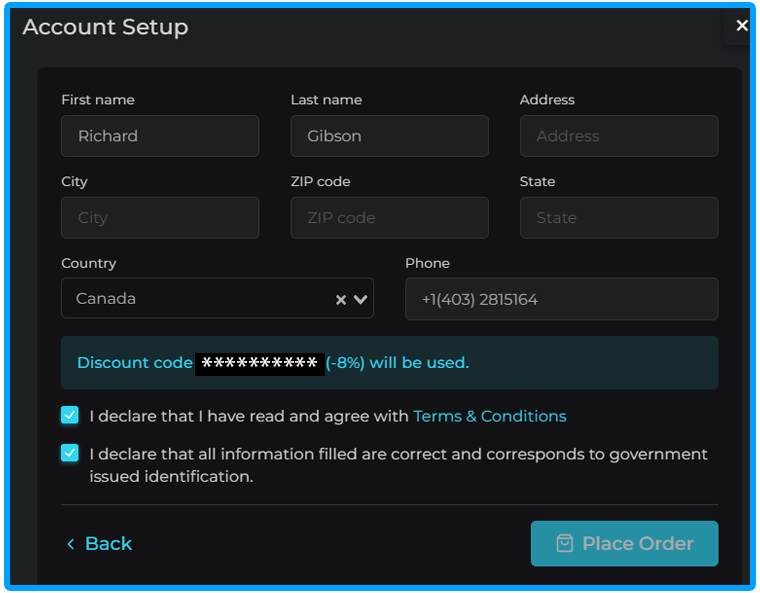Viewport: 760px width, 593px height.
Task: Click the left chevron beside Back
Action: (x=70, y=544)
